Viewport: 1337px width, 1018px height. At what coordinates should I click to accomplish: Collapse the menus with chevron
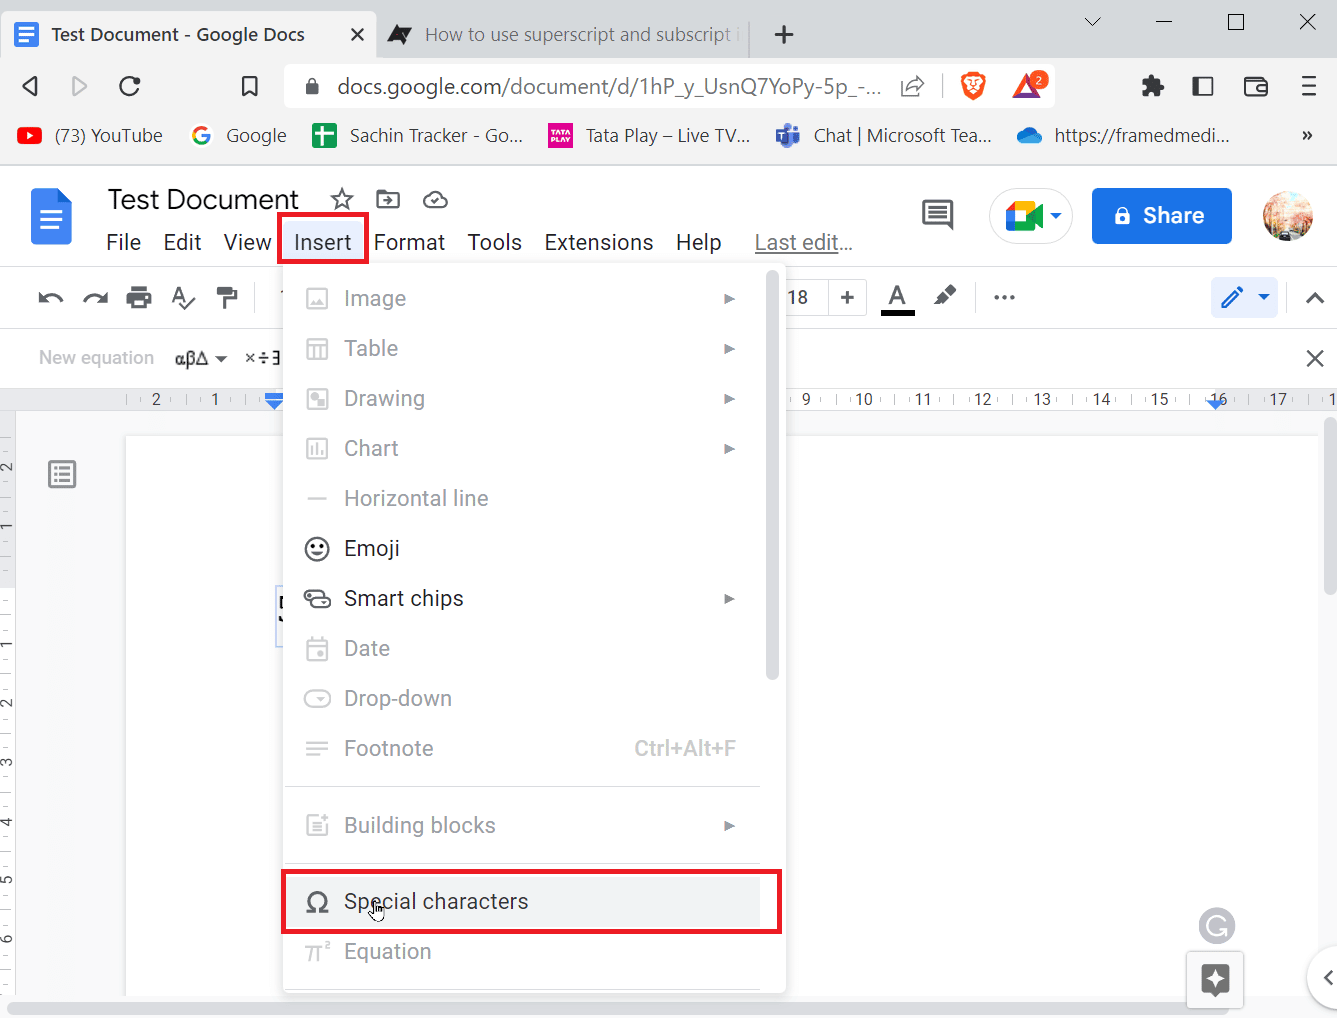pyautogui.click(x=1315, y=298)
